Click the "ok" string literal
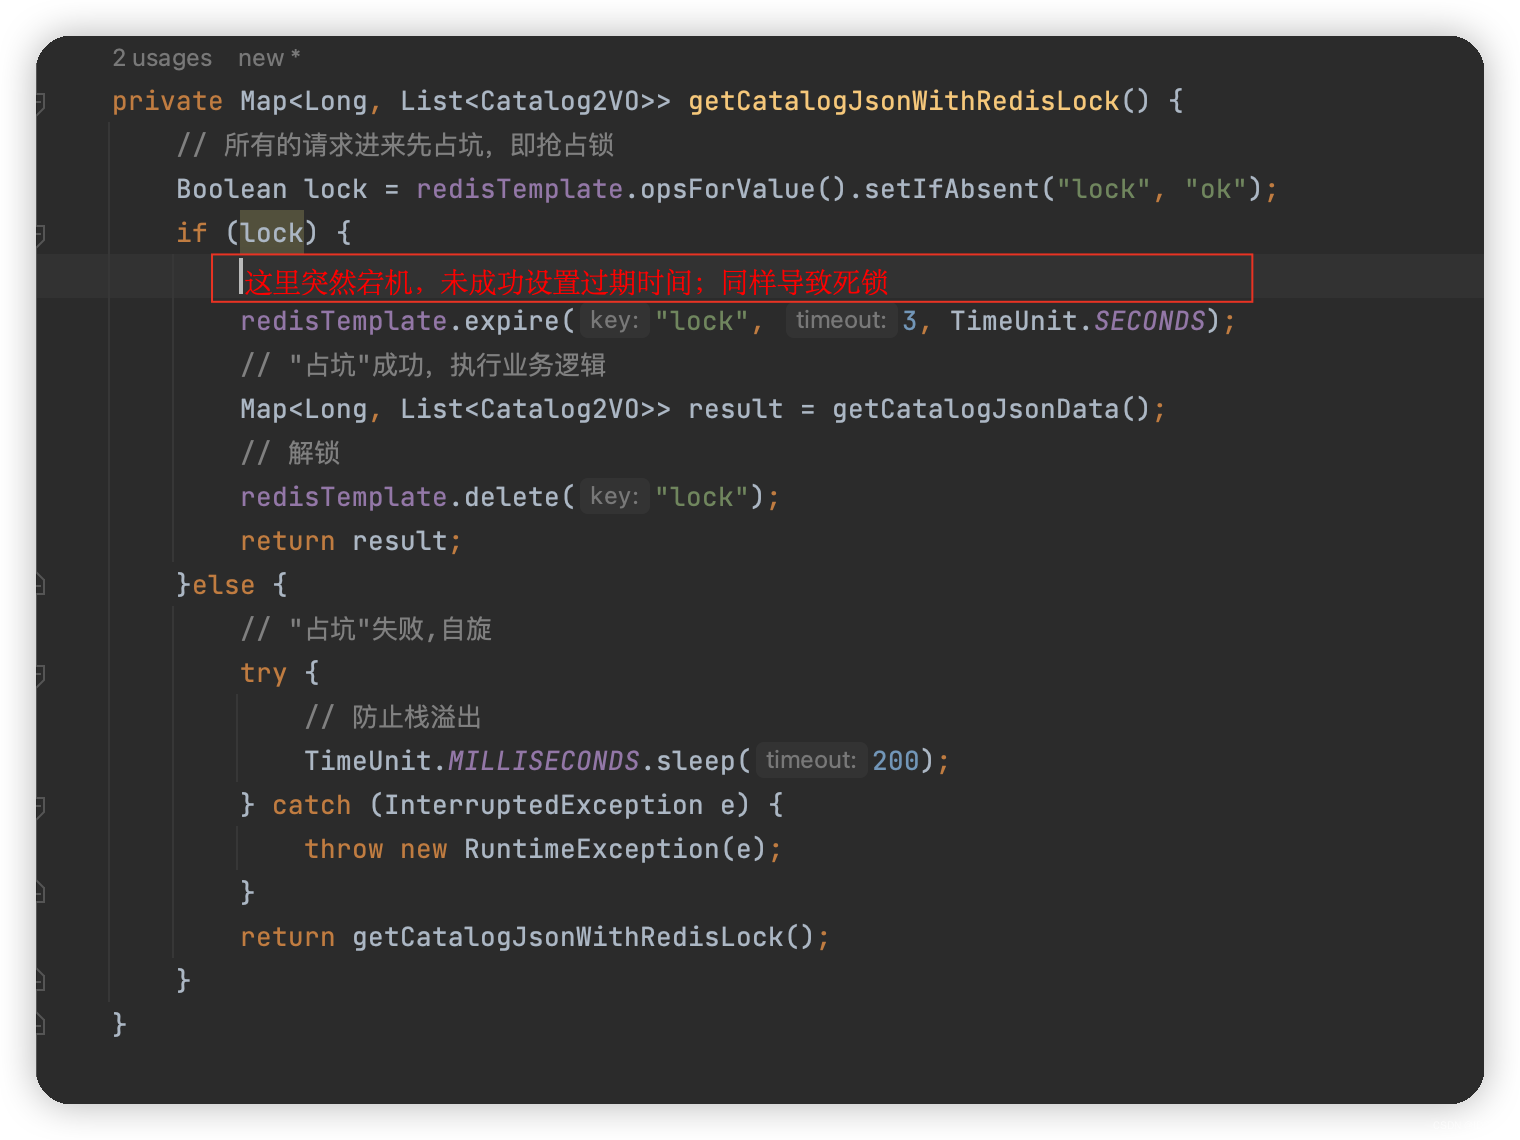The image size is (1520, 1140). pyautogui.click(x=1216, y=189)
